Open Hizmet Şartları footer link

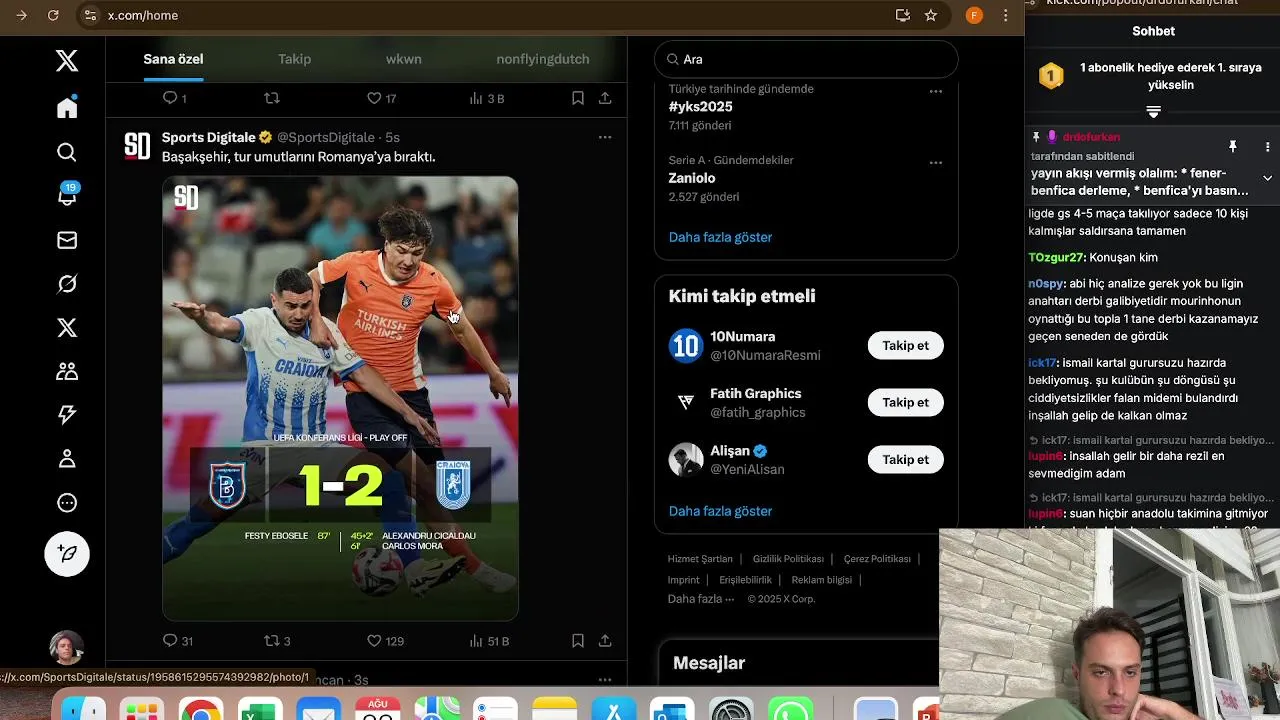pyautogui.click(x=700, y=559)
